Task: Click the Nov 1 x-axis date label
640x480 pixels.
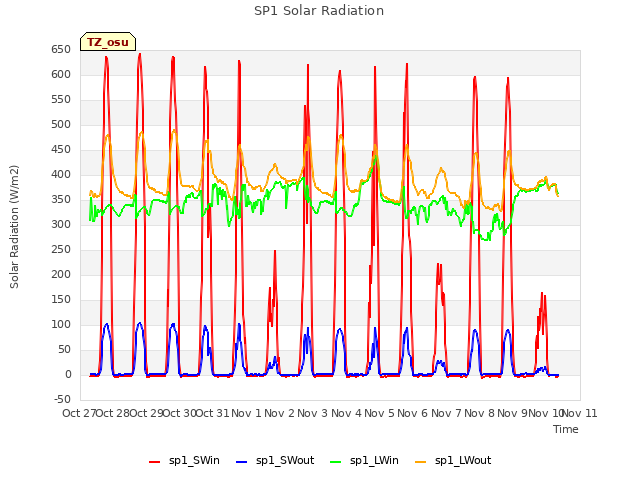Action: pos(246,413)
